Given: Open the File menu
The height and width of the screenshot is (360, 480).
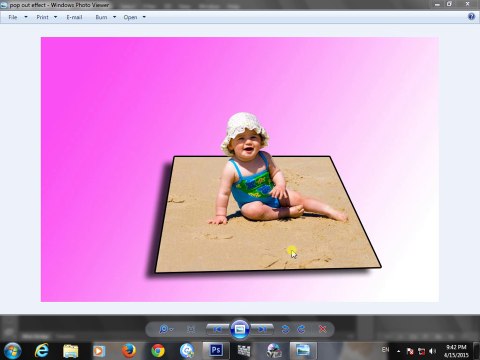Looking at the screenshot, I should pos(13,17).
